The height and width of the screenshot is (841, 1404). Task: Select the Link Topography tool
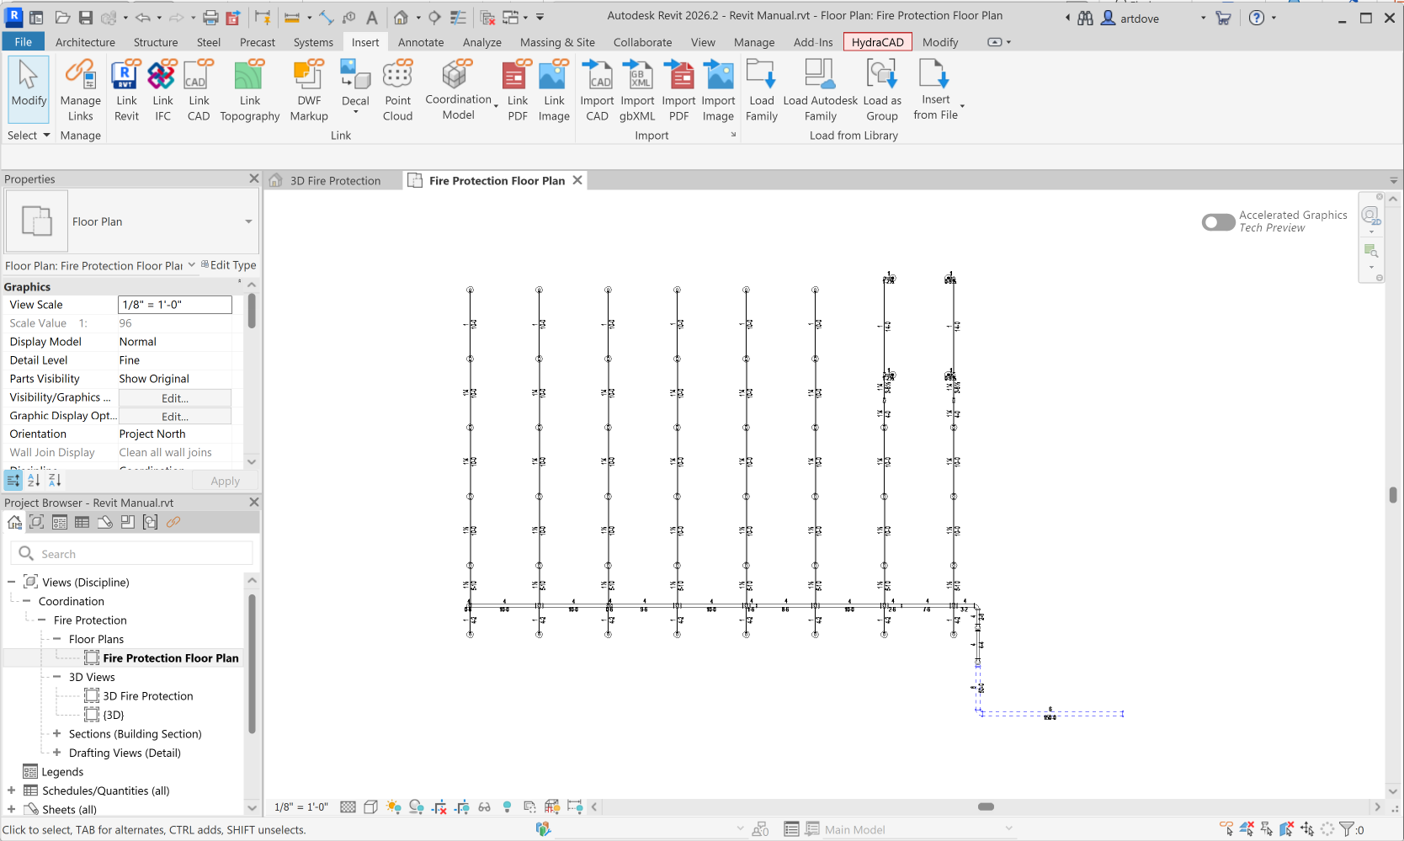click(249, 90)
